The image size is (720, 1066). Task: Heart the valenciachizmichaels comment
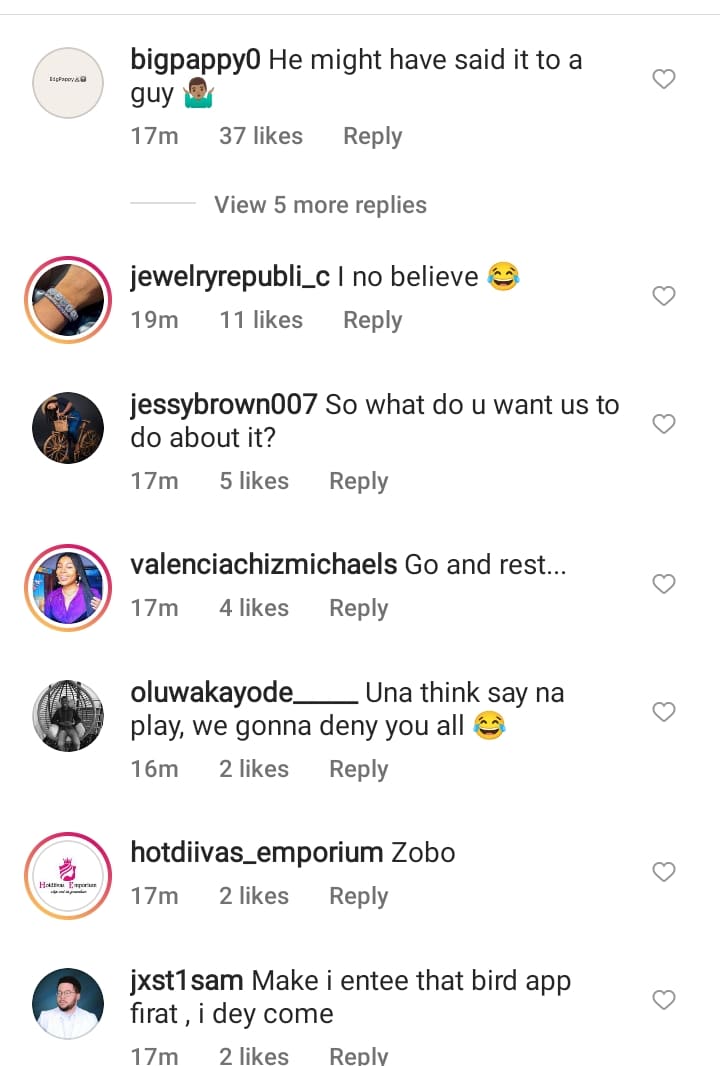(664, 584)
